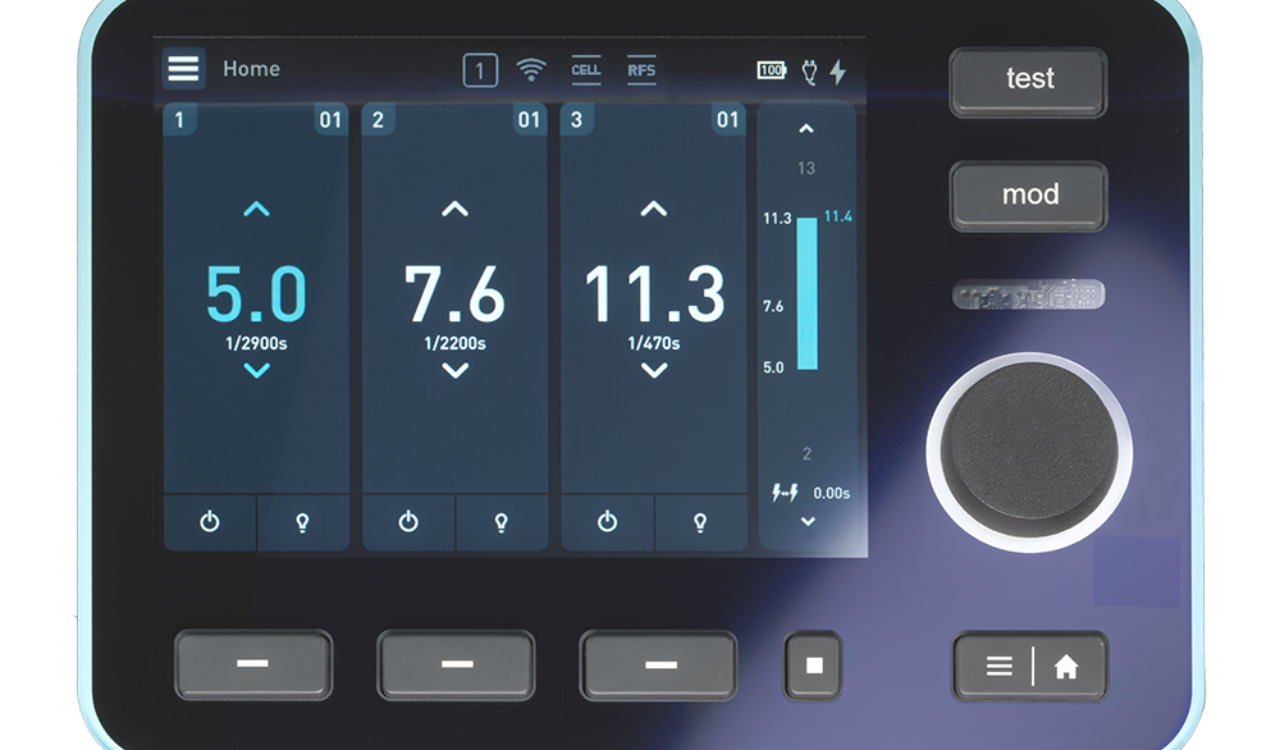Image resolution: width=1280 pixels, height=750 pixels.
Task: Select the group 3 number badge
Action: tap(577, 120)
